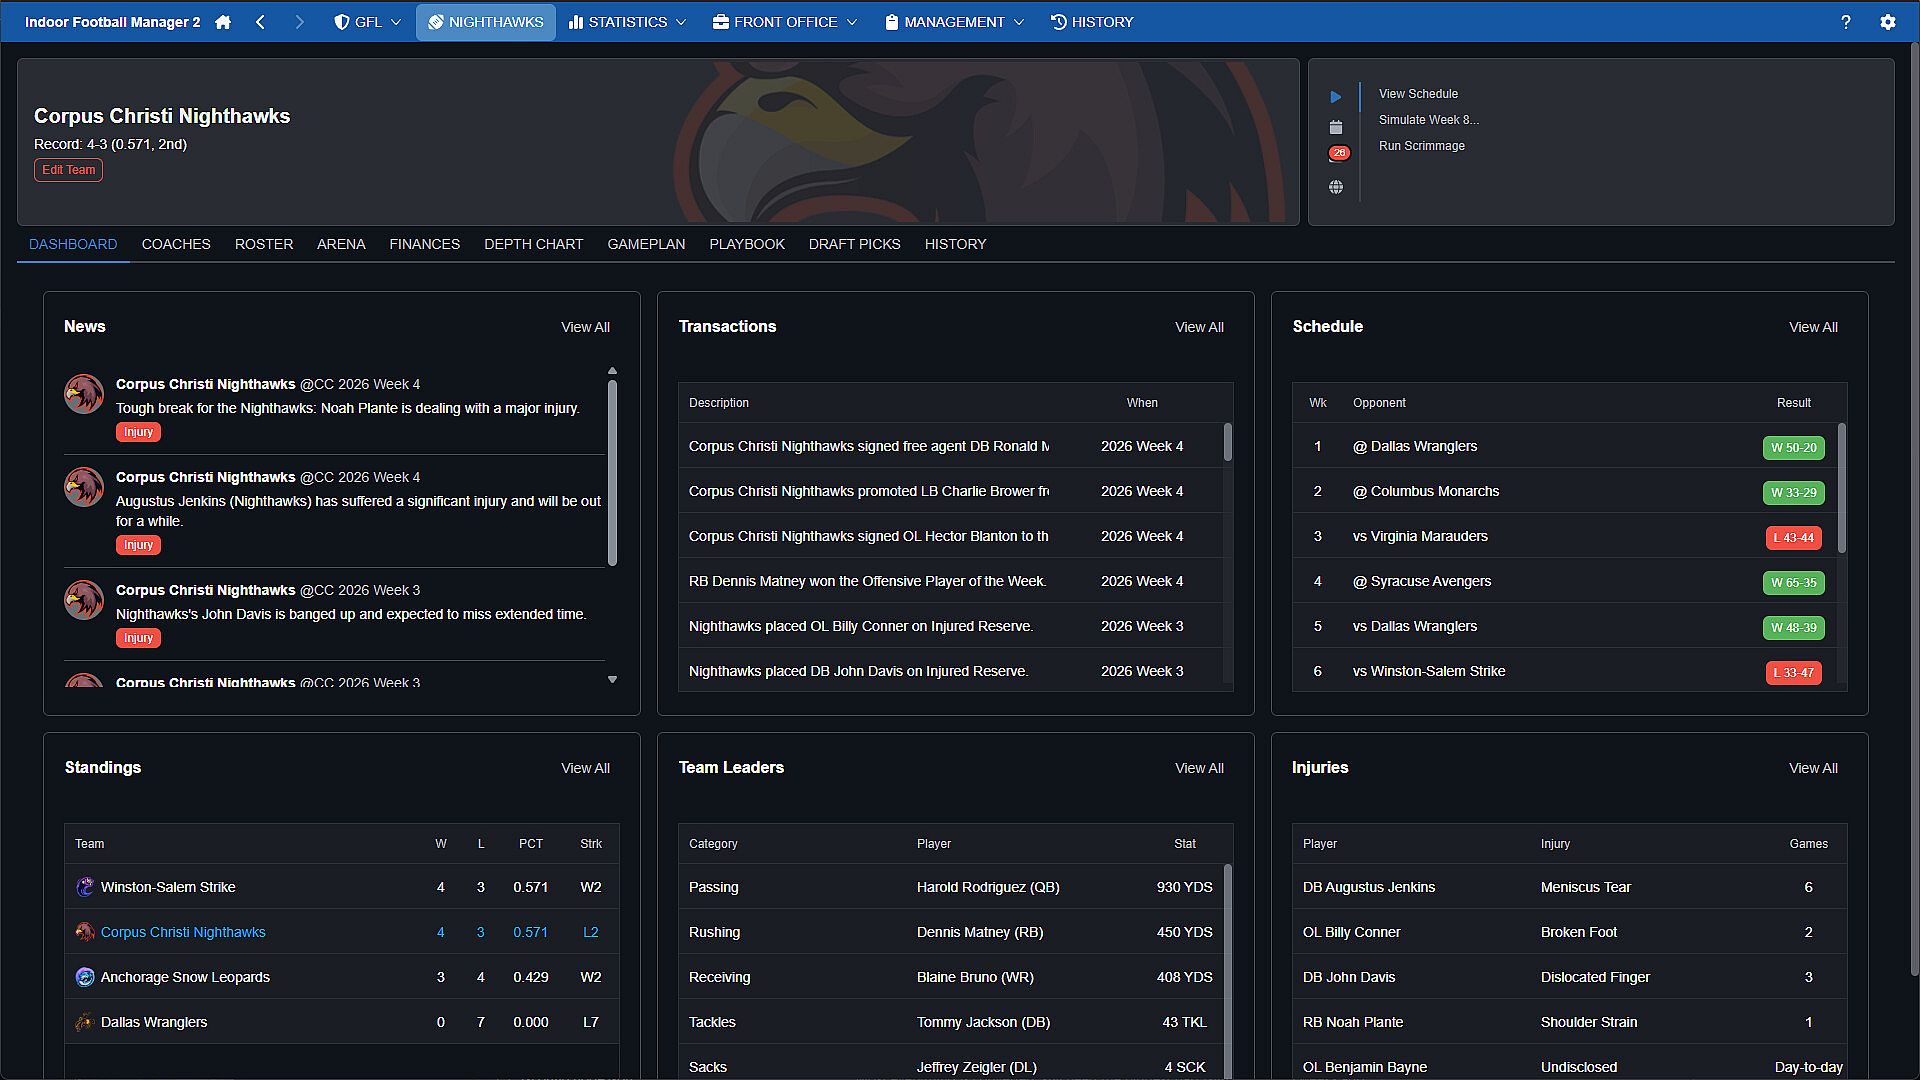This screenshot has height=1080, width=1920.
Task: Select the calendar icon in the action panel
Action: tap(1335, 127)
